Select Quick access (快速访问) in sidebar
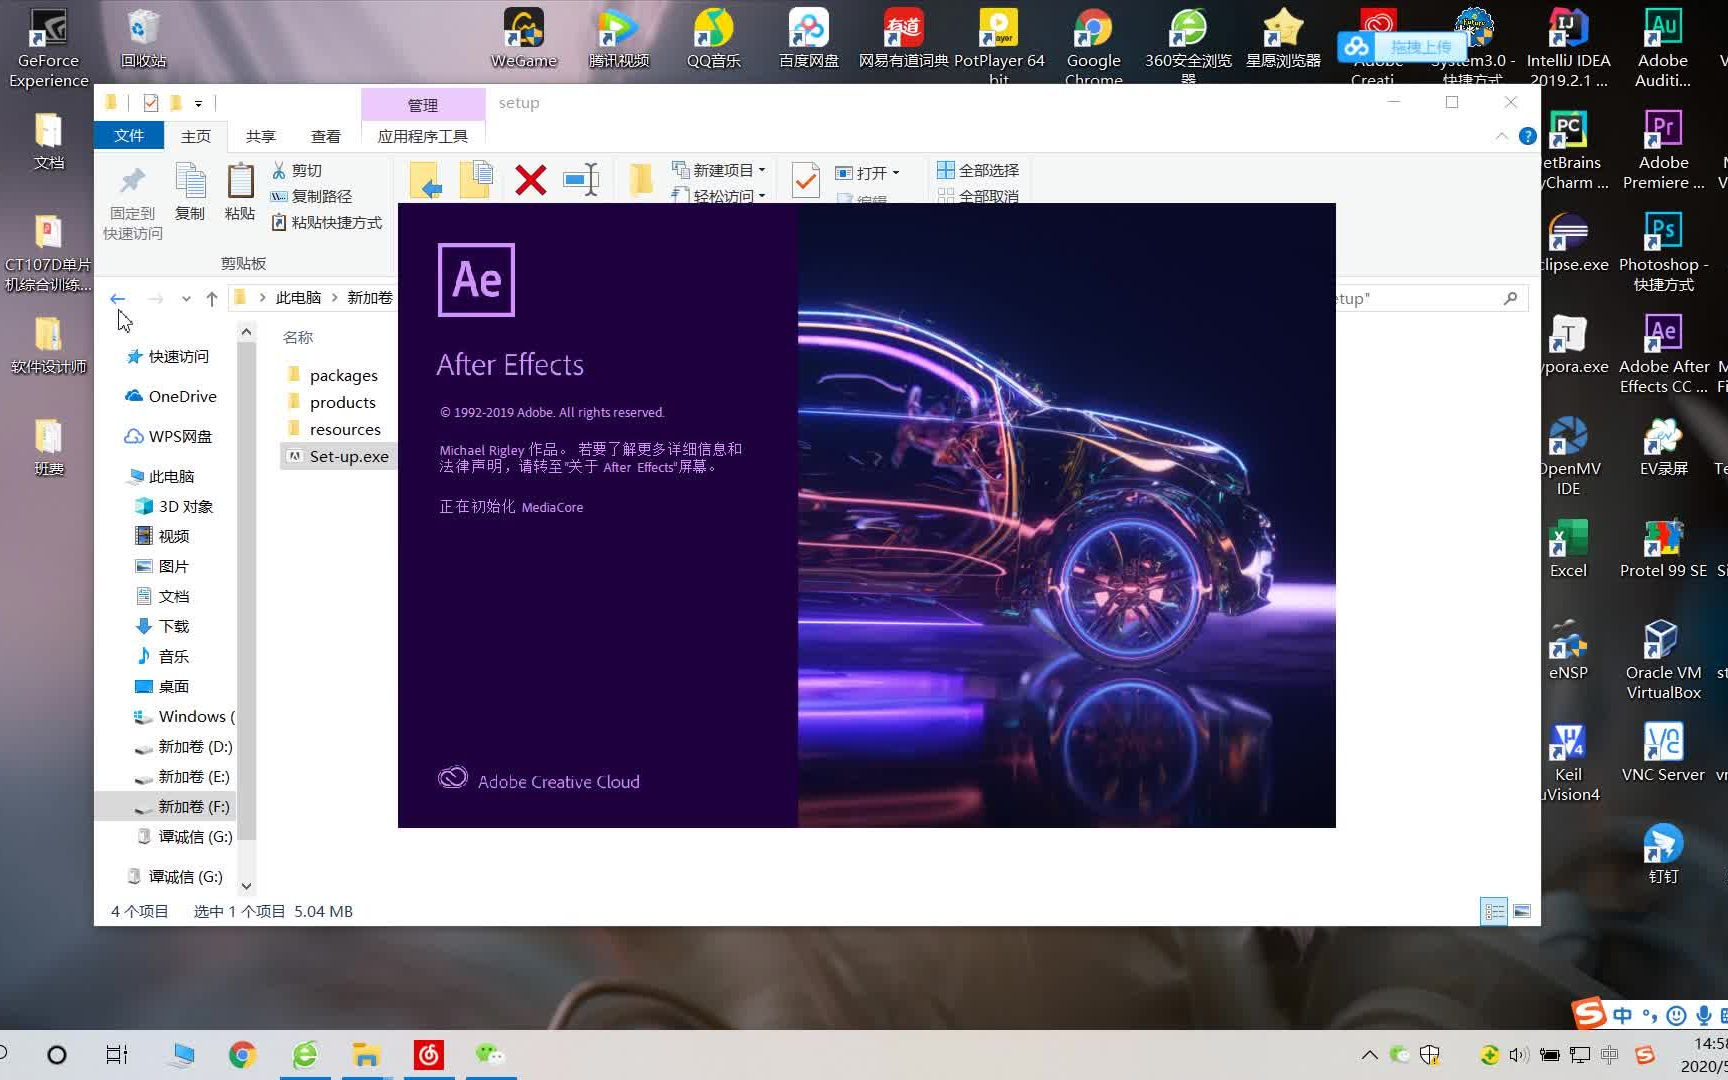 click(168, 356)
